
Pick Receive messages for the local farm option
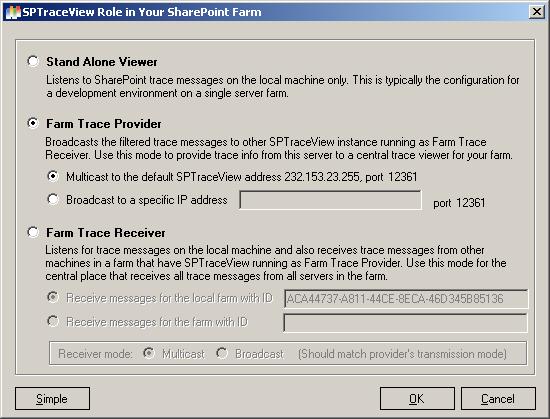[x=53, y=297]
